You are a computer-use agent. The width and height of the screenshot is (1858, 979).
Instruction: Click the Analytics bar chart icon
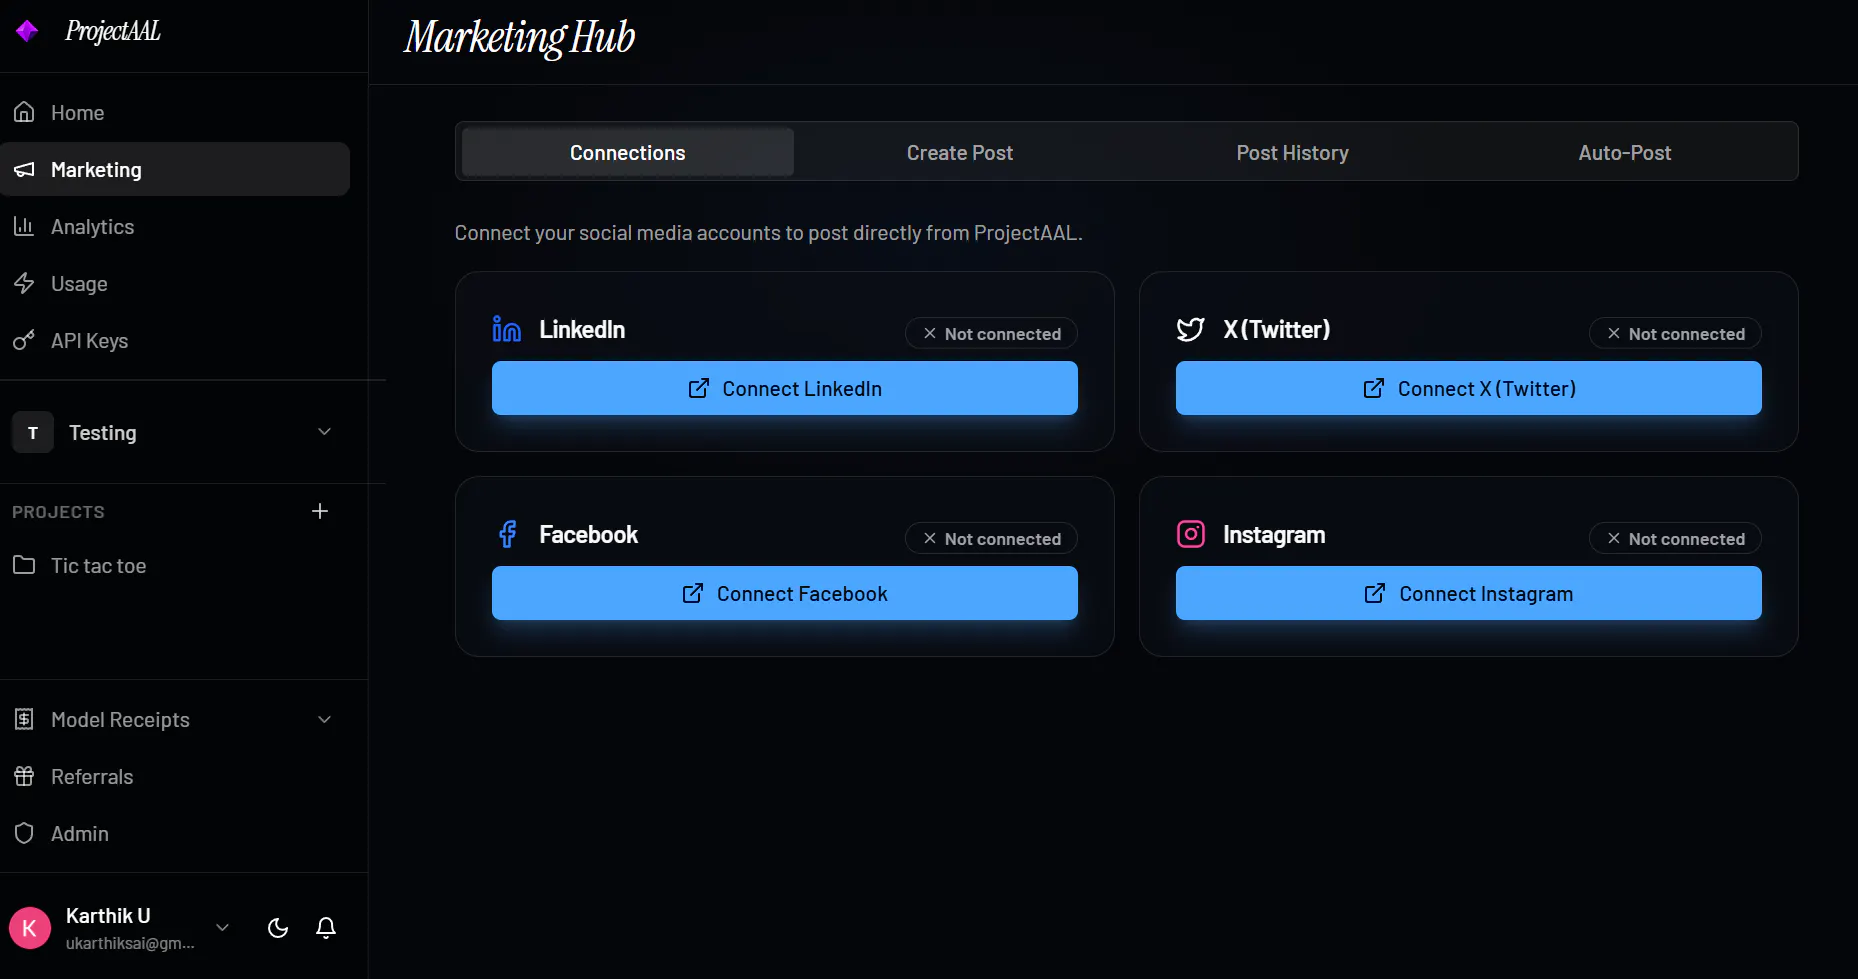click(x=24, y=226)
